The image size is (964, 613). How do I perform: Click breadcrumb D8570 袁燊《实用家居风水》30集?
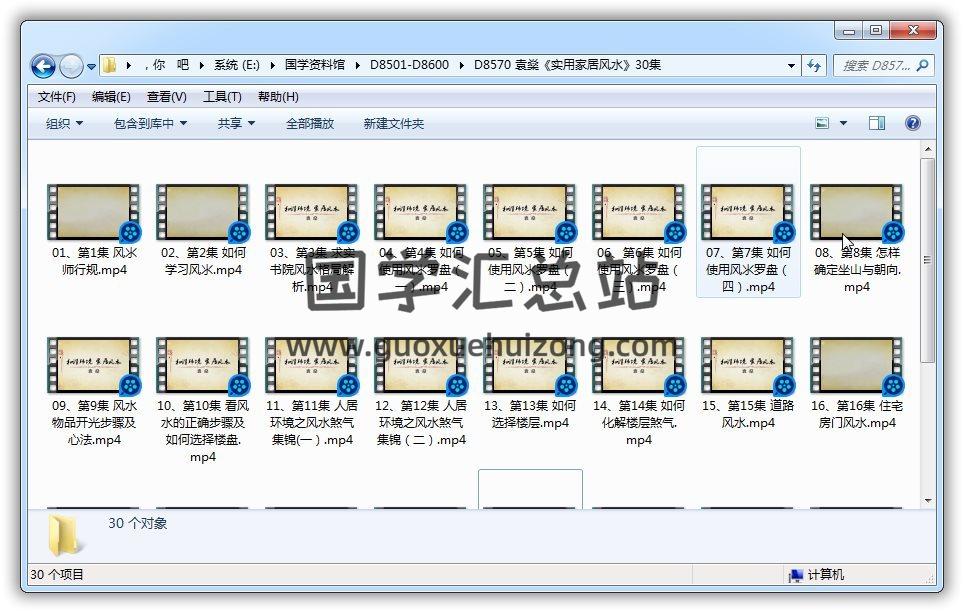click(567, 65)
